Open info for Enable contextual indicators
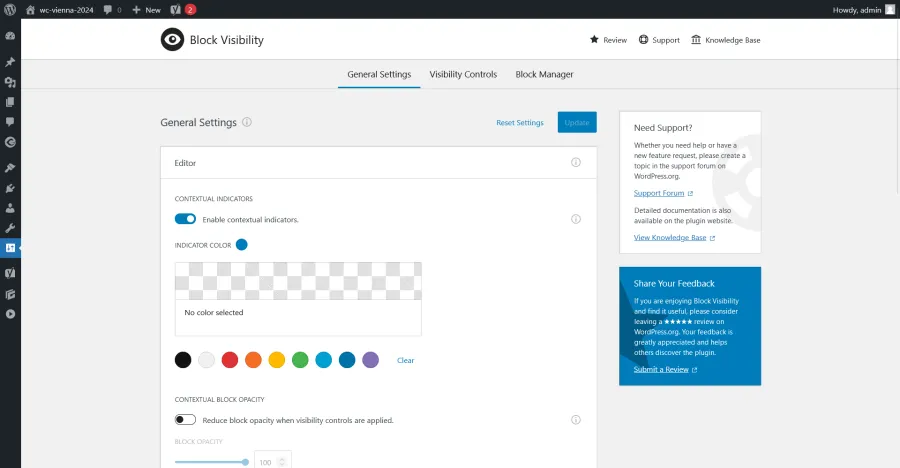The image size is (900, 468). tap(576, 219)
